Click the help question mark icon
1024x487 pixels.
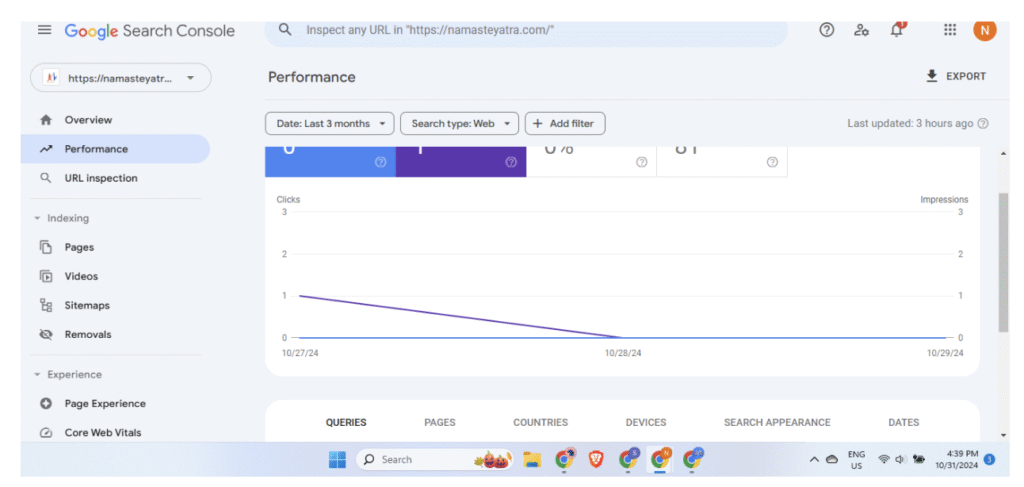(826, 30)
